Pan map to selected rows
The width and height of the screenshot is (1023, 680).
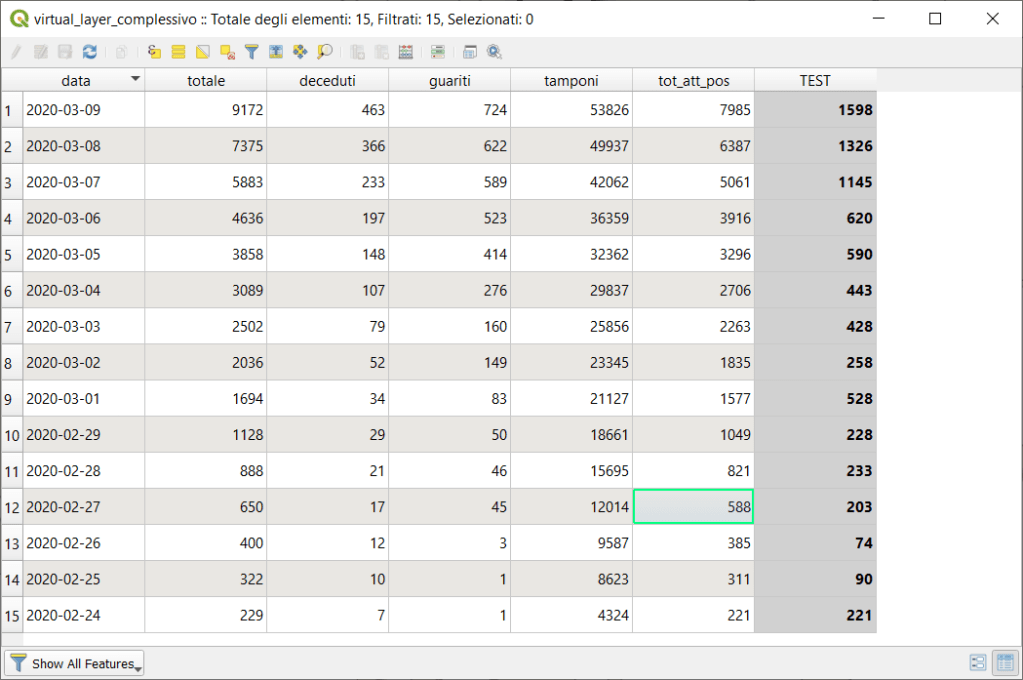(x=300, y=52)
